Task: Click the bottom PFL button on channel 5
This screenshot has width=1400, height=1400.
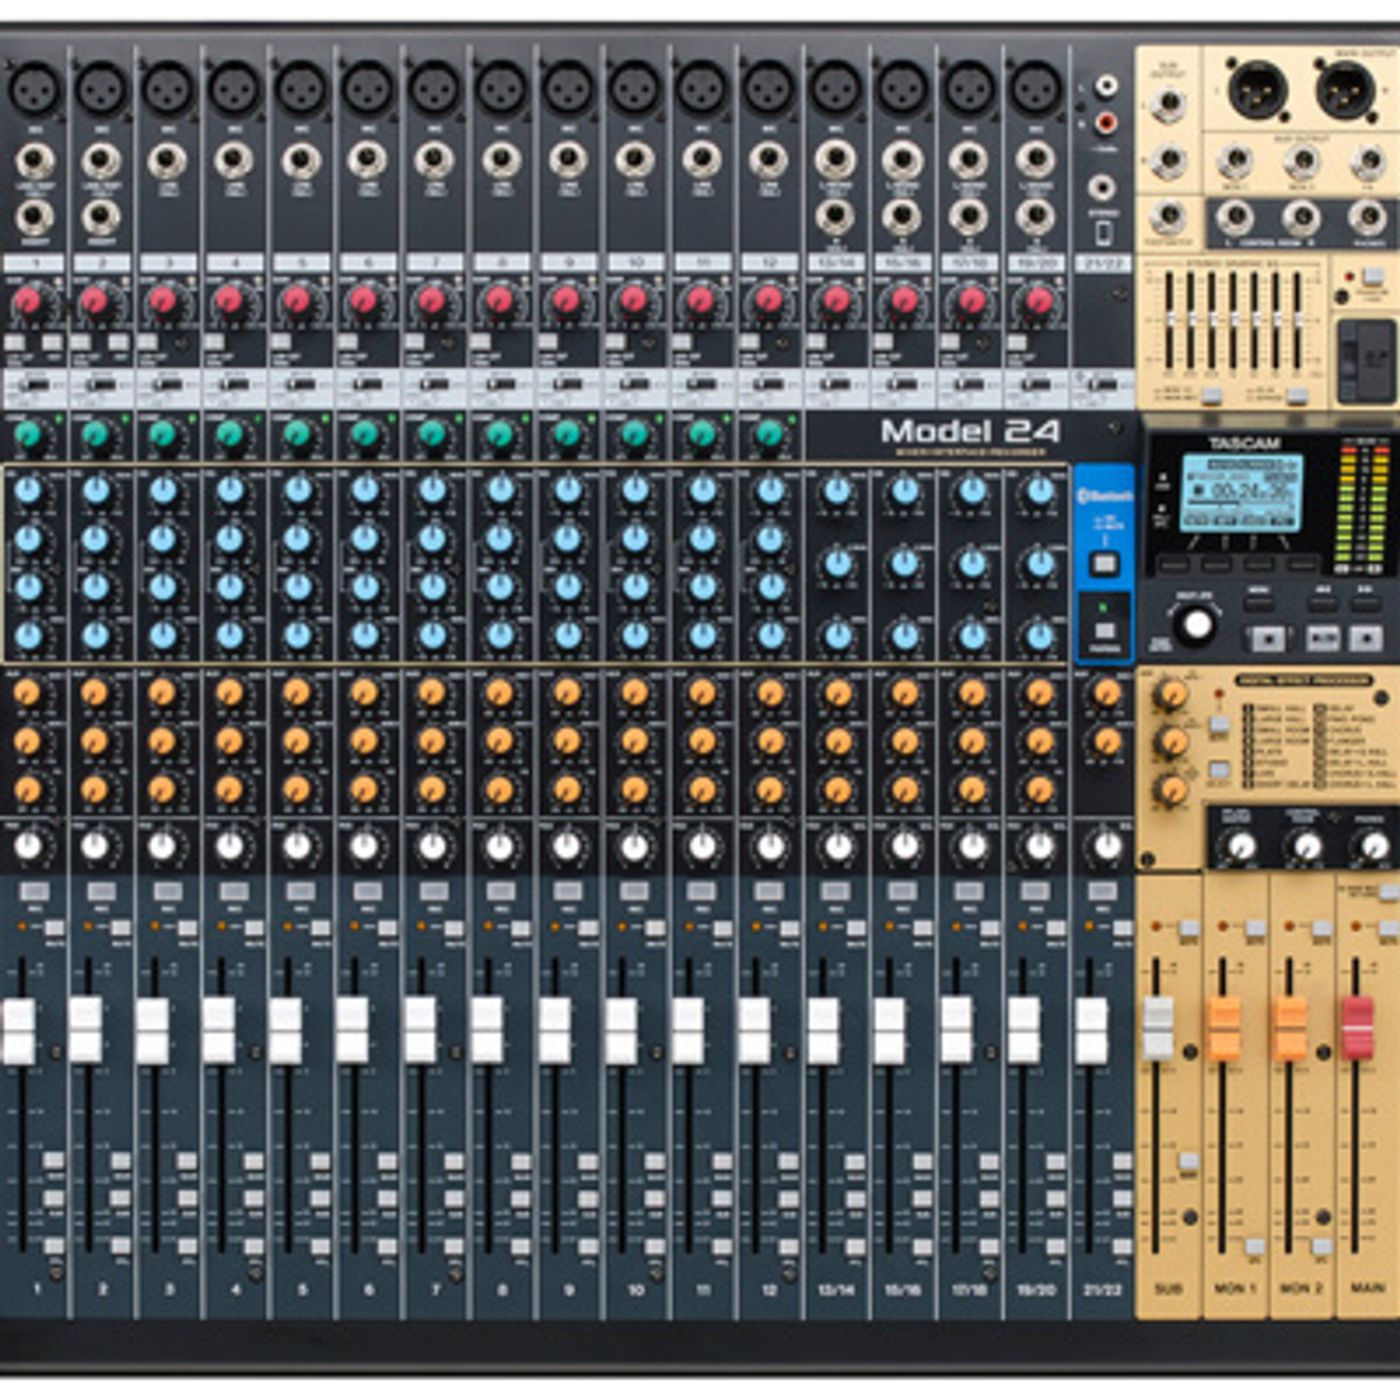Action: tap(320, 1246)
